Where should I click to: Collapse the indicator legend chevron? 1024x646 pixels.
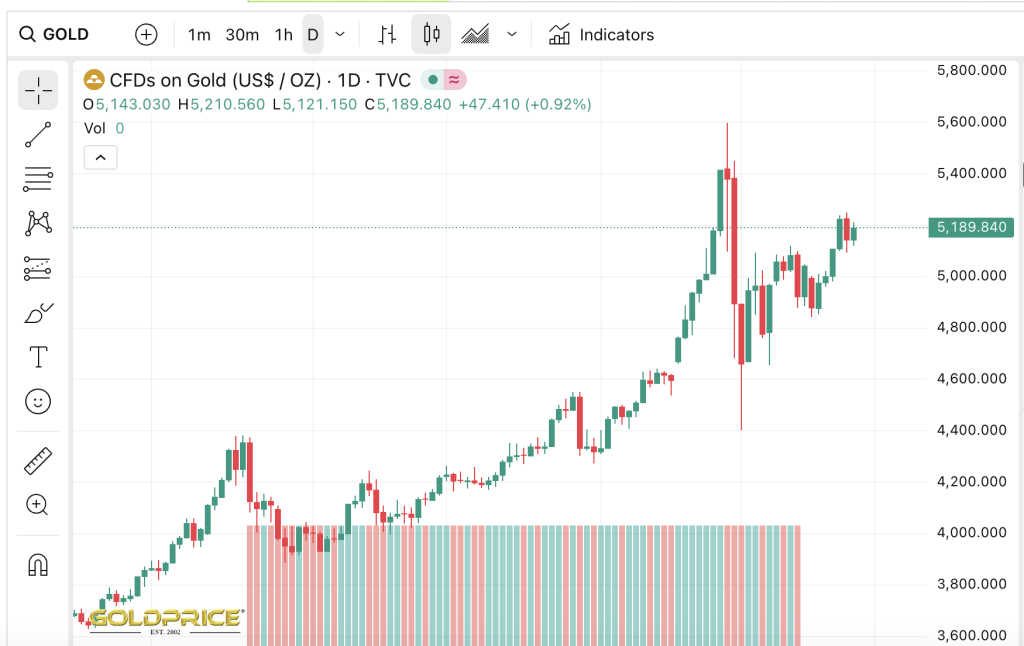(101, 157)
